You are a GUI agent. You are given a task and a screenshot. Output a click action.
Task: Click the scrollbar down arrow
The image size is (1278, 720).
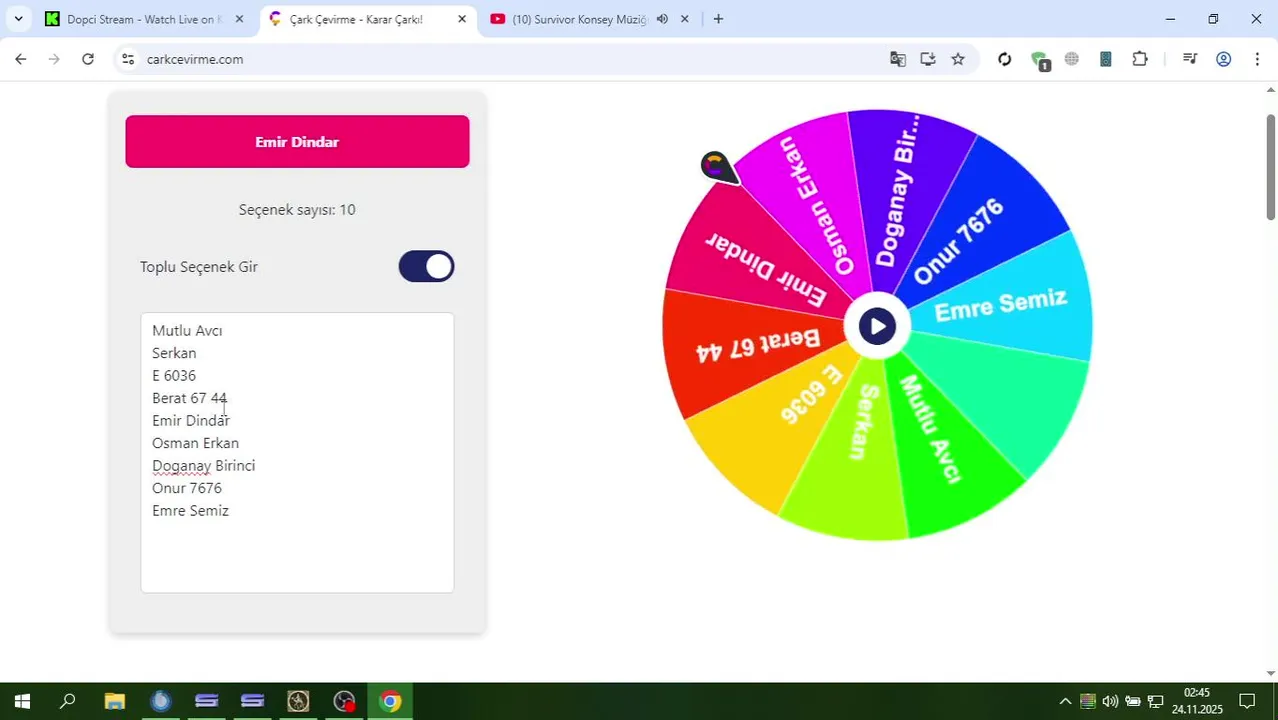tap(1271, 674)
